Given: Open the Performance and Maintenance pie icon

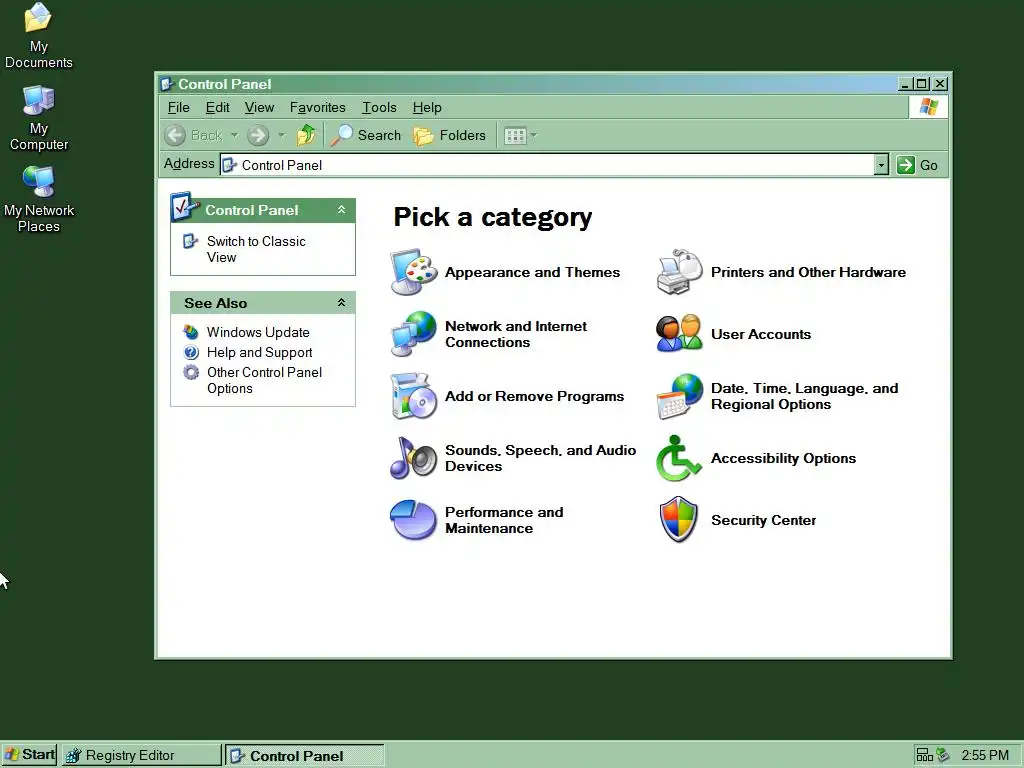Looking at the screenshot, I should tap(413, 520).
